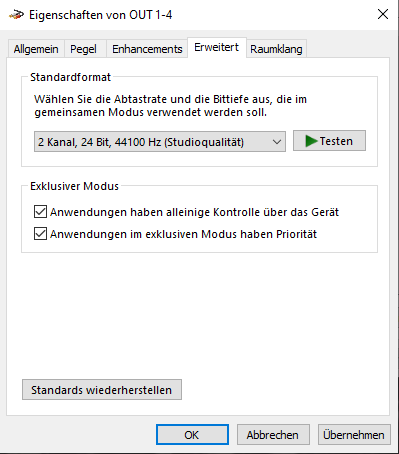The height and width of the screenshot is (454, 399).
Task: Toggle 'exklusiven Modus haben Priorität' checkbox
Action: (40, 234)
